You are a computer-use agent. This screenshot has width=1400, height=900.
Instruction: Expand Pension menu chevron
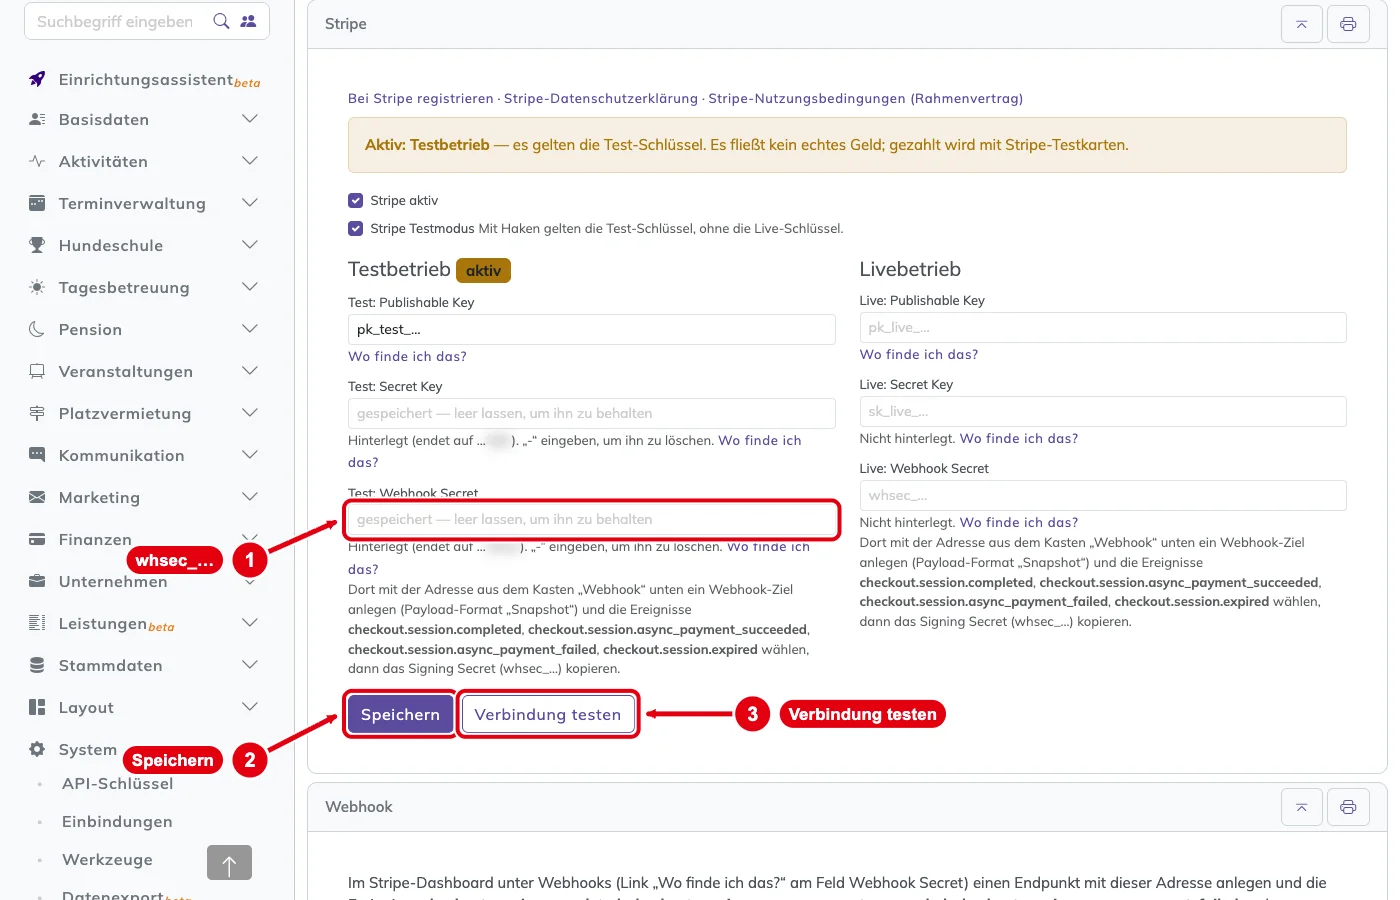[250, 329]
